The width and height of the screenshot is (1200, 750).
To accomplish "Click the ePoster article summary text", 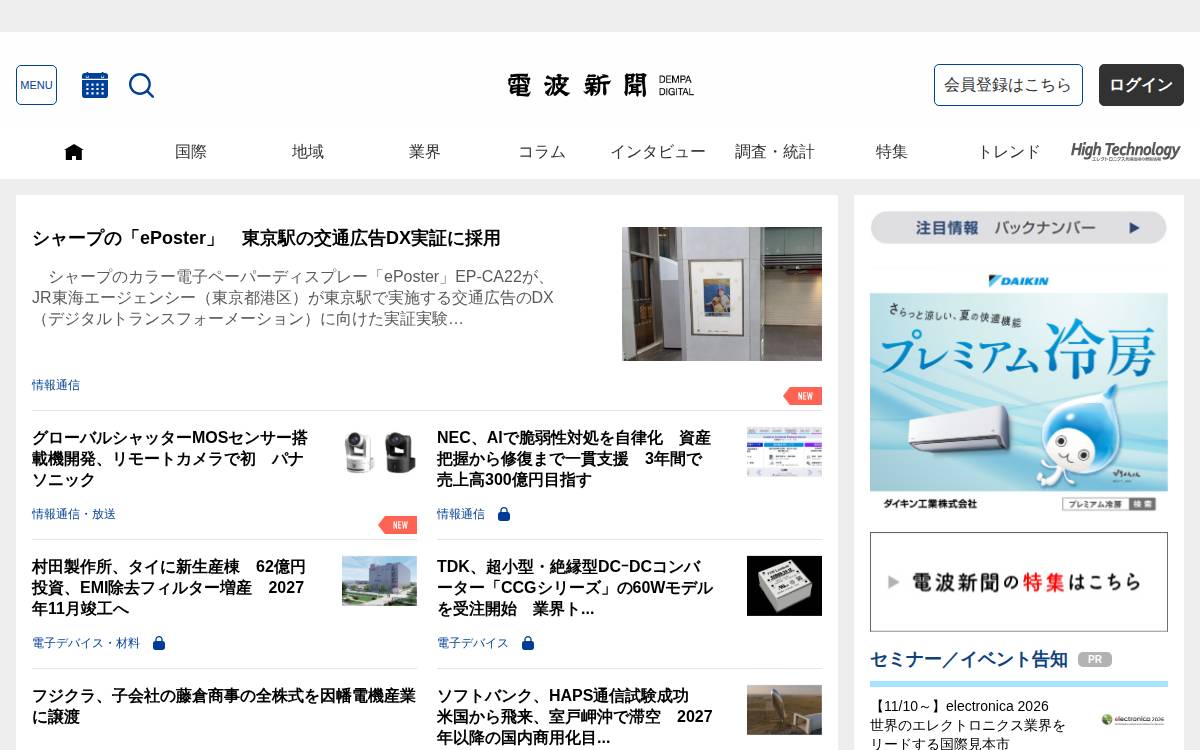I will coord(293,298).
